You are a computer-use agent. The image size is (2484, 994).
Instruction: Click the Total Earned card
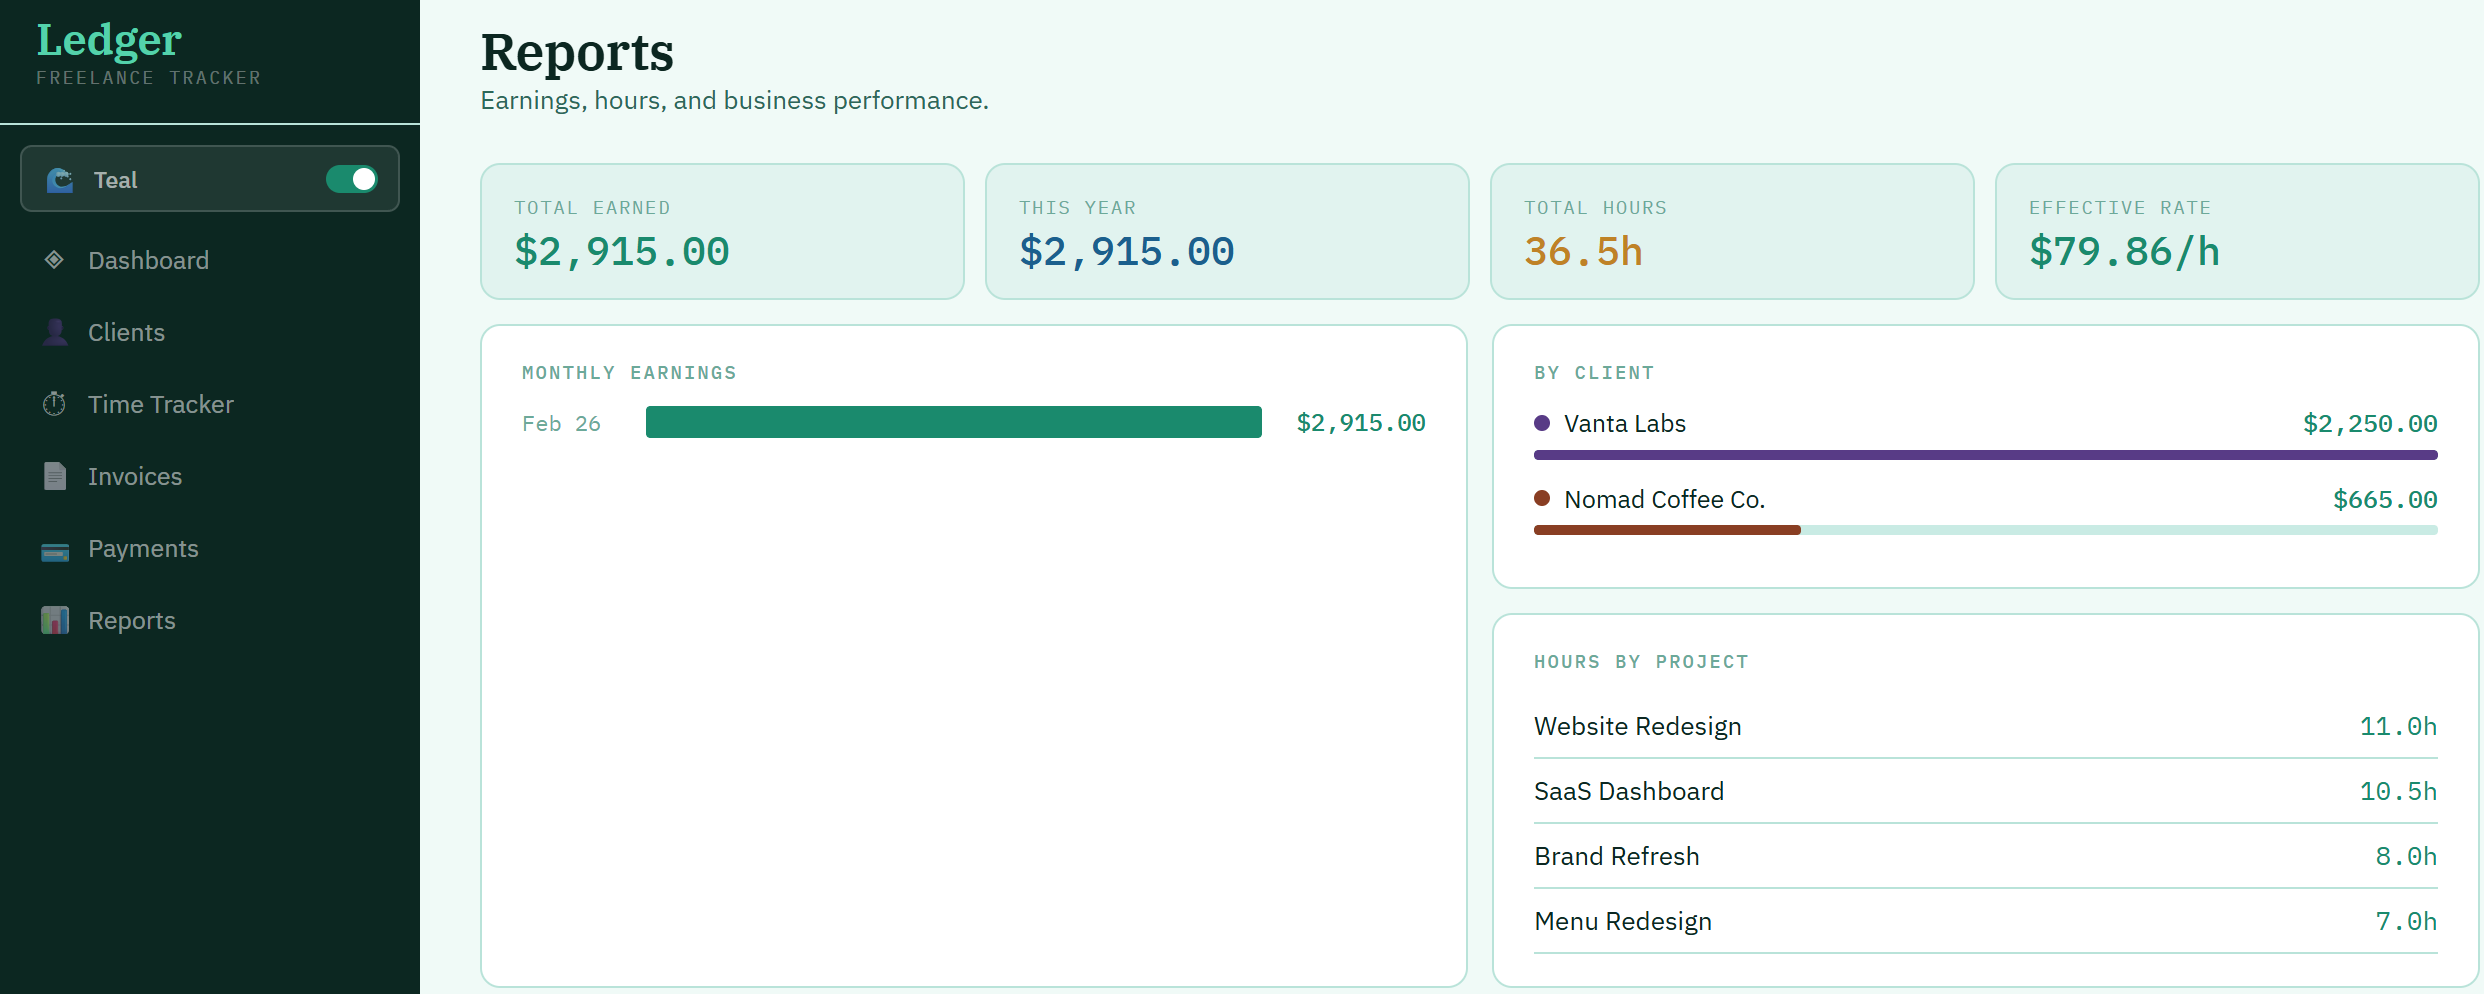pos(722,231)
